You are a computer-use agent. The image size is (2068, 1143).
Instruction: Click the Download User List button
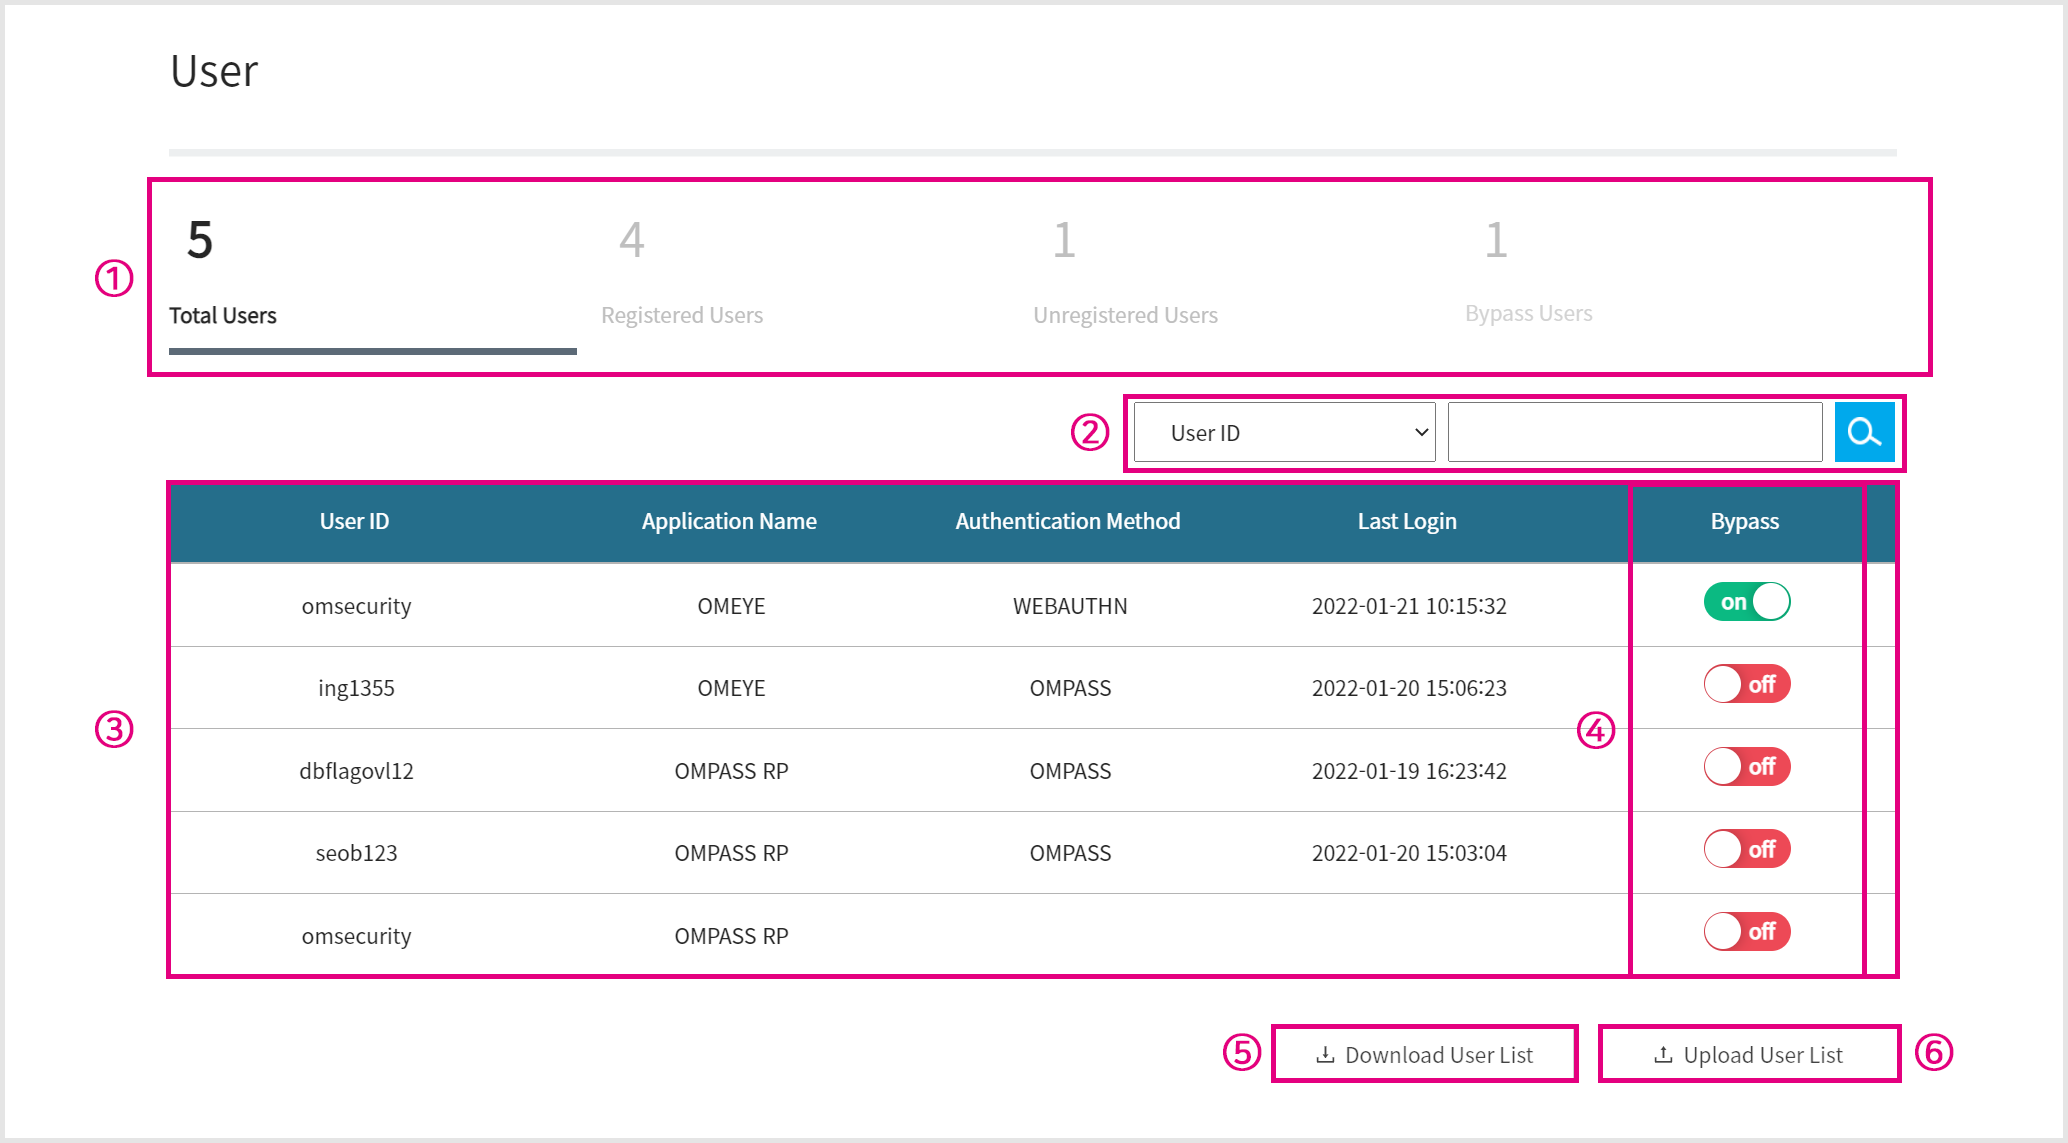1425,1054
